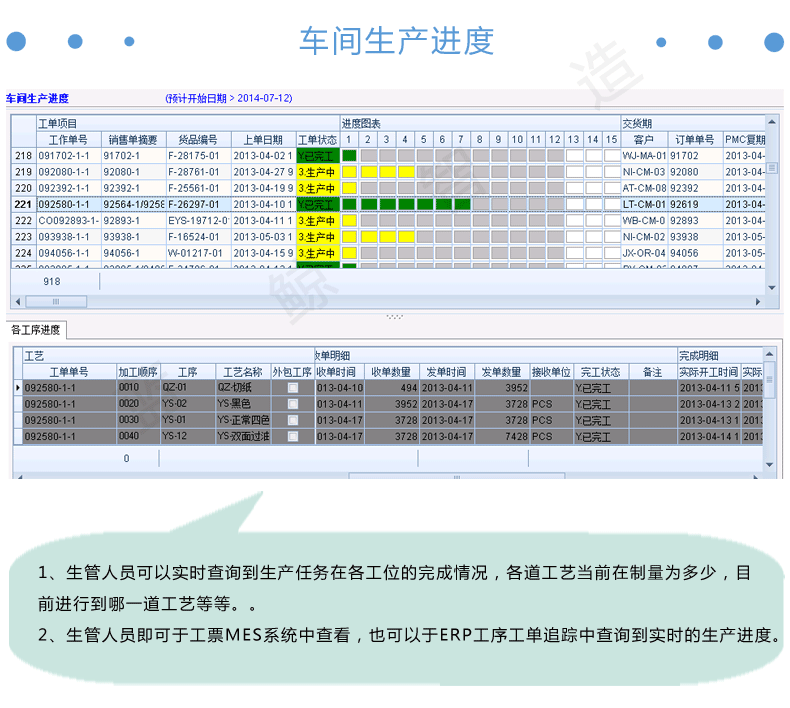Click row pointer arrow beside process 0010
Screen dimensions: 790x708
tap(18, 388)
